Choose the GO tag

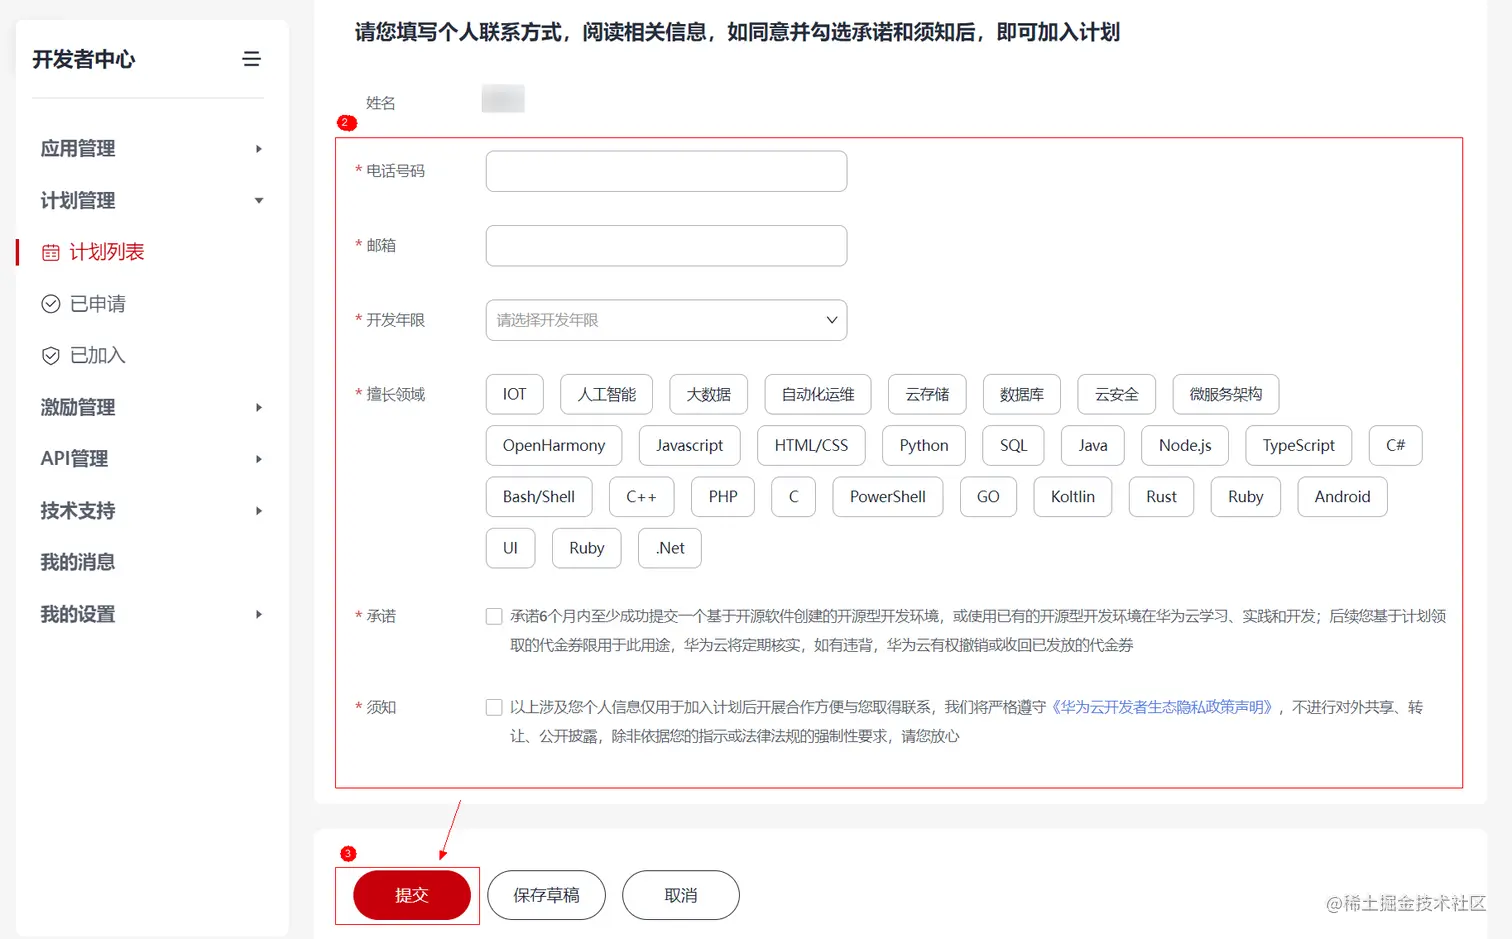pyautogui.click(x=988, y=497)
